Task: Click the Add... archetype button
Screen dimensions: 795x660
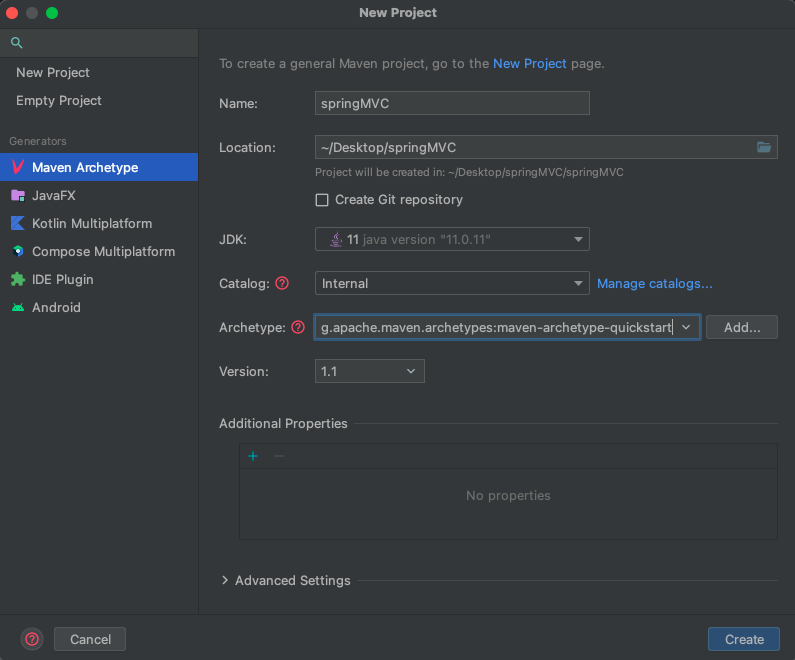Action: coord(742,327)
